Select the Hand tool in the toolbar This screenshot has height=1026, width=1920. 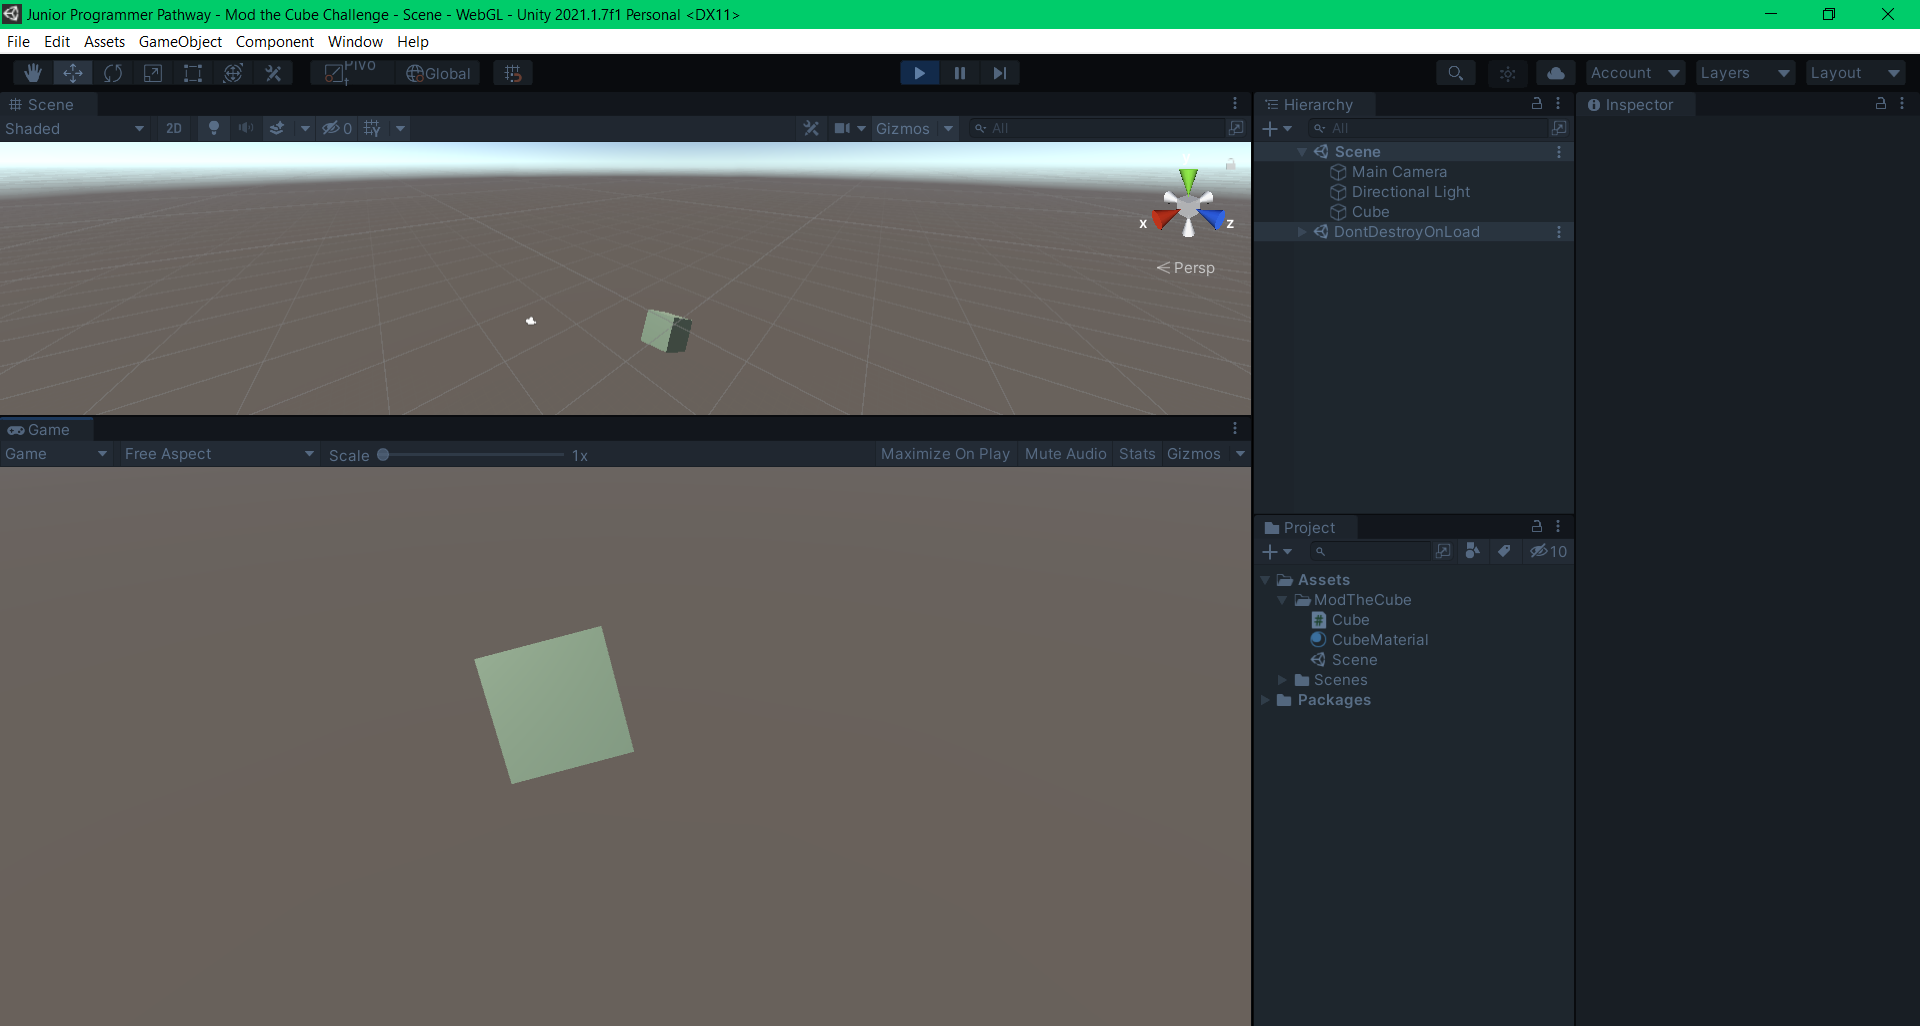pos(33,72)
